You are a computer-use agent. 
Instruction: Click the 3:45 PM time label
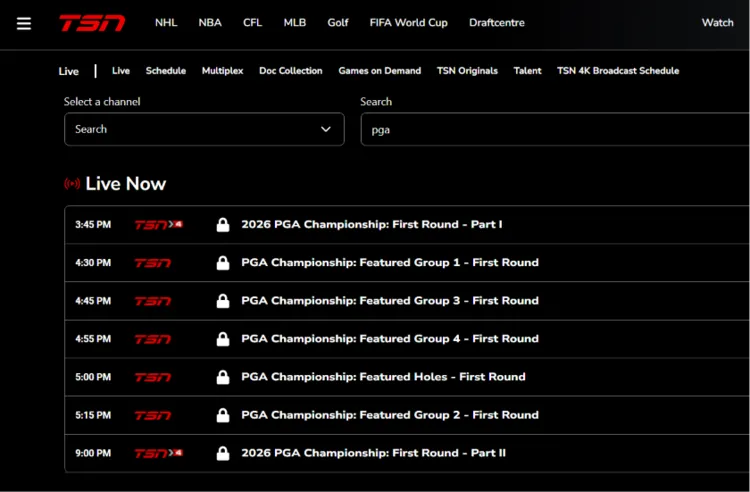(x=93, y=225)
